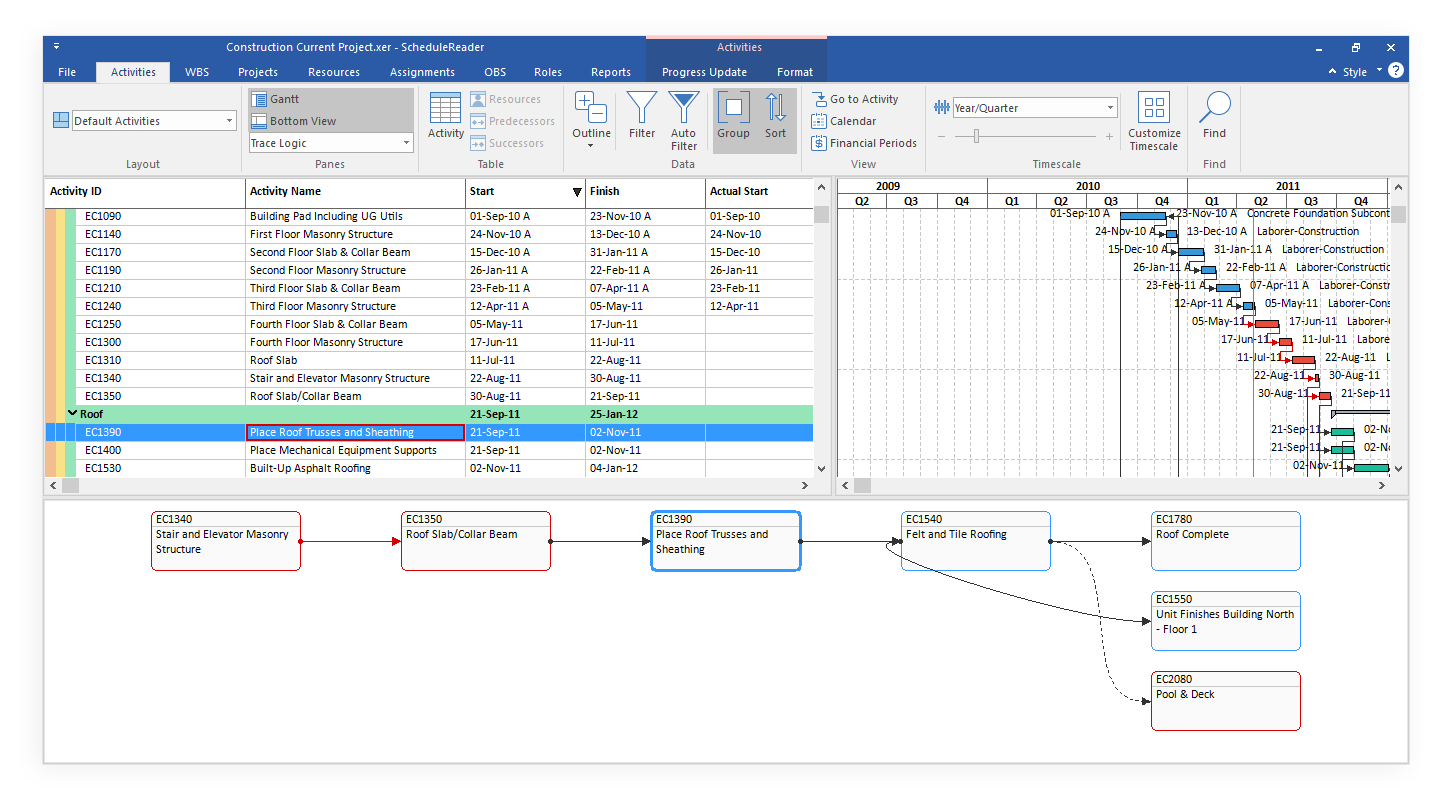Adjust the timescale zoom slider handle
This screenshot has width=1452, height=800.
[x=976, y=136]
